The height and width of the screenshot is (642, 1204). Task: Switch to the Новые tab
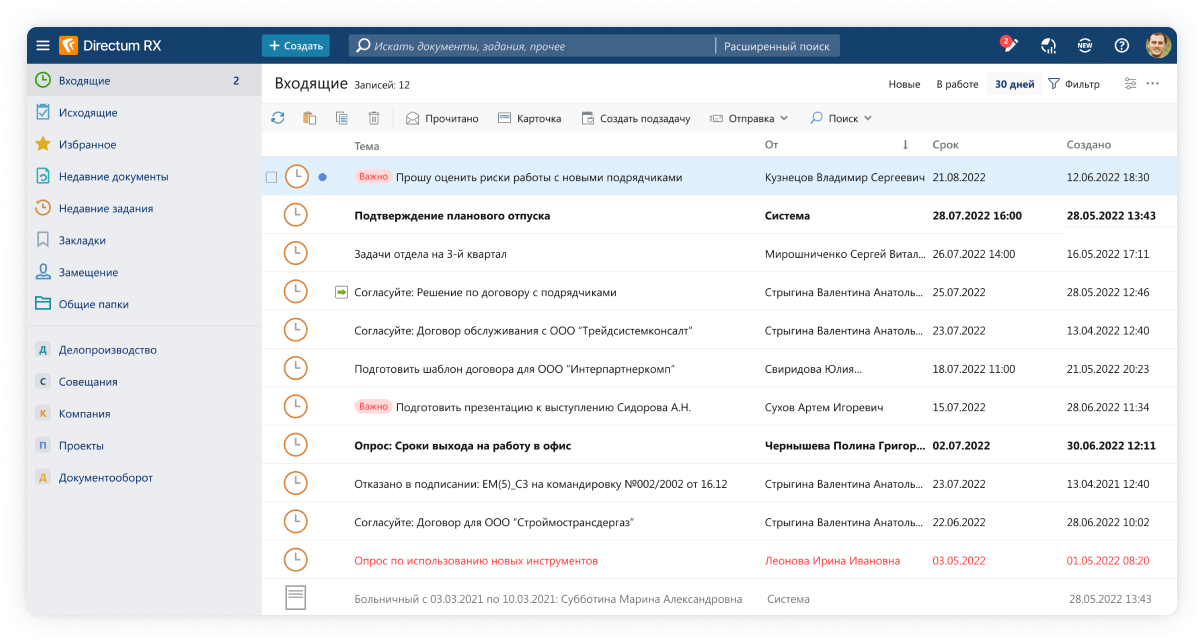coord(904,84)
